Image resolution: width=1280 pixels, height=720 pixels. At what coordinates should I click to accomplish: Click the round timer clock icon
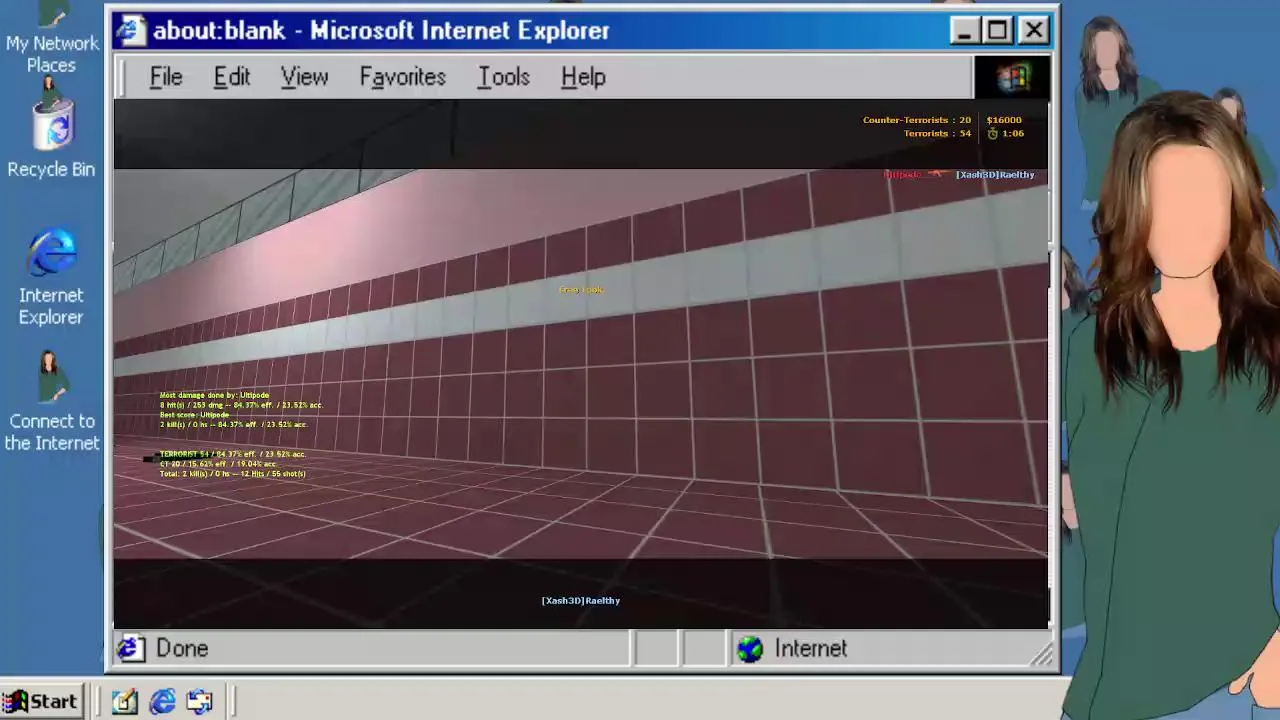[993, 133]
